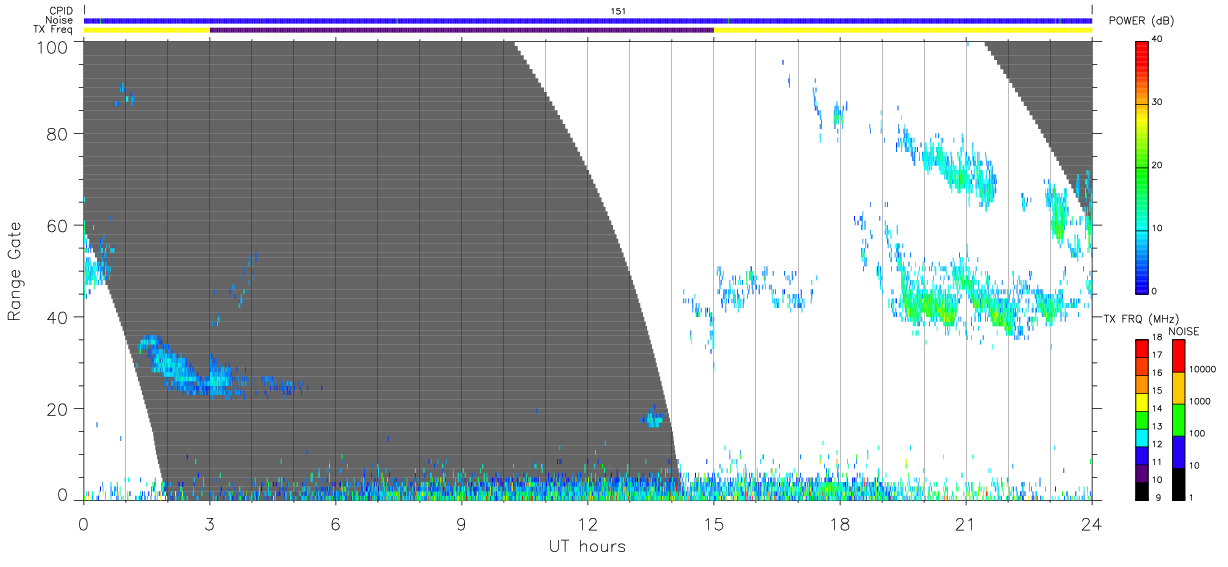
Task: Click the UT hours axis label
Action: pyautogui.click(x=587, y=546)
